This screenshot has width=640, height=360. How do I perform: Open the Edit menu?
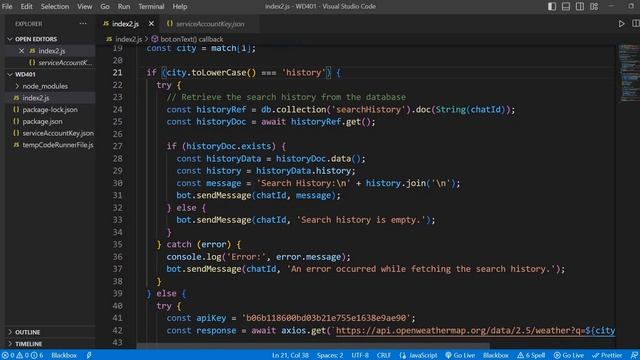pos(26,7)
